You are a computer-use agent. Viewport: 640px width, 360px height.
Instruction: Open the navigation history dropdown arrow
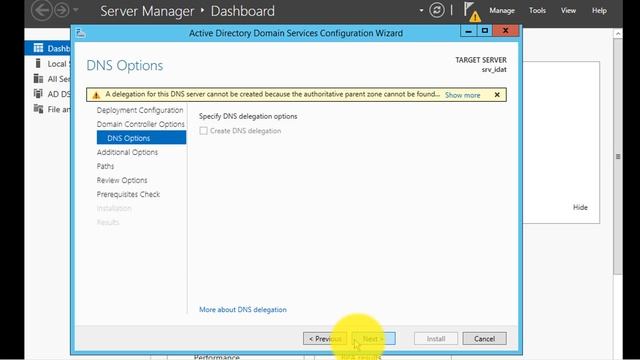coord(76,10)
